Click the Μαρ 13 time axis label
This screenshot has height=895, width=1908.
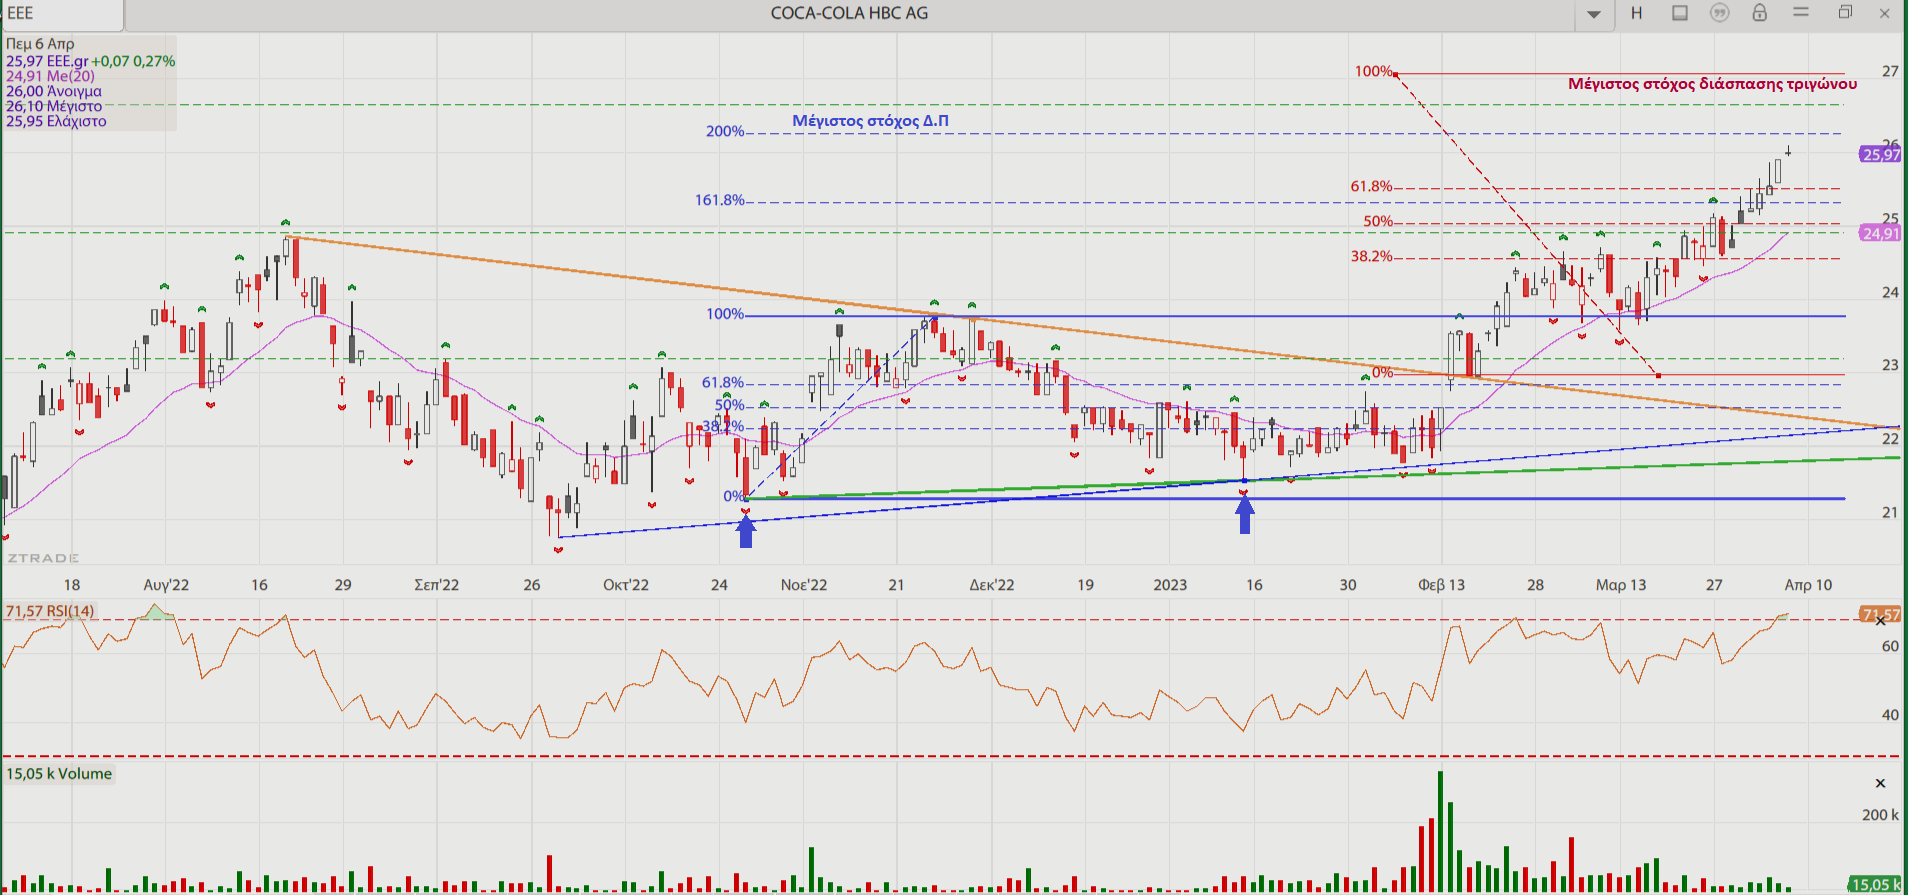click(1621, 585)
